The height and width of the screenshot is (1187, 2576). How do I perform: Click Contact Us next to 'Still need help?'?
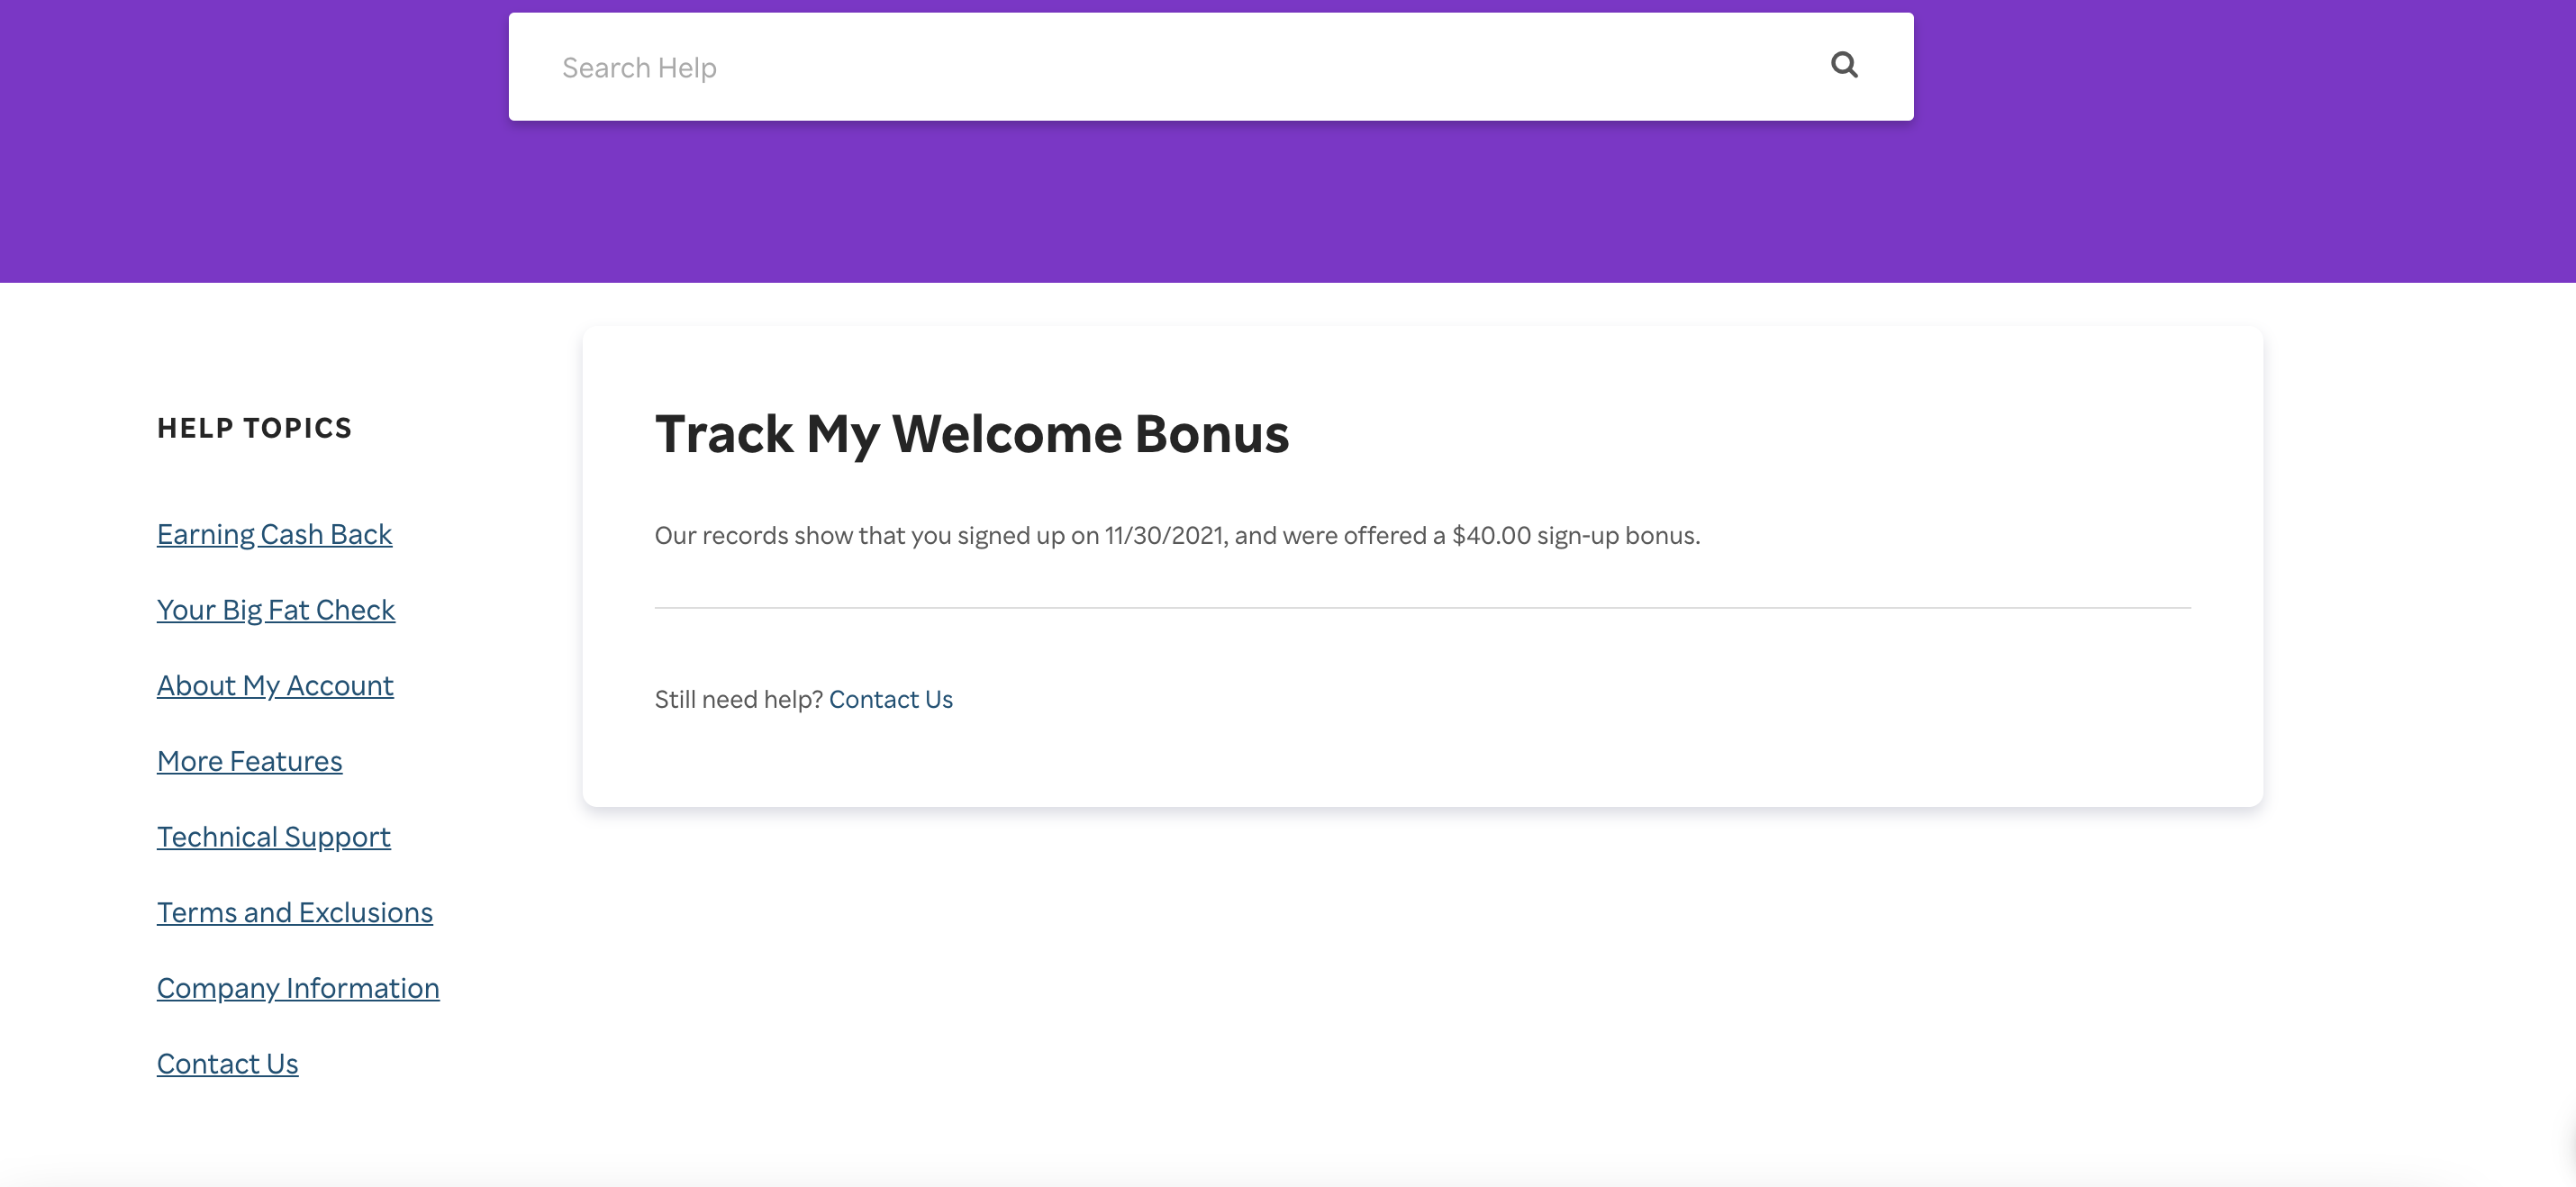[x=890, y=700]
